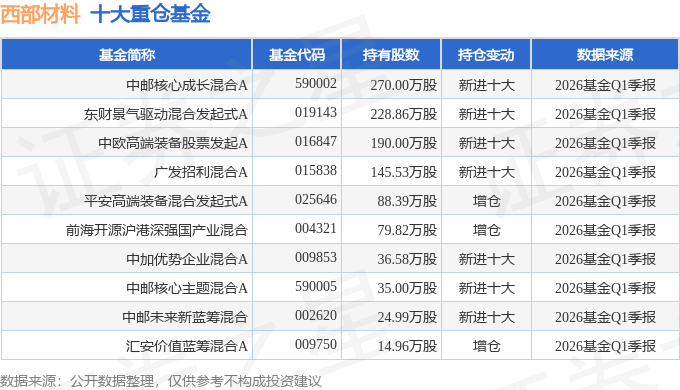Click 2026基金Q1季报 in the 016847 row
The width and height of the screenshot is (680, 390).
pyautogui.click(x=605, y=143)
